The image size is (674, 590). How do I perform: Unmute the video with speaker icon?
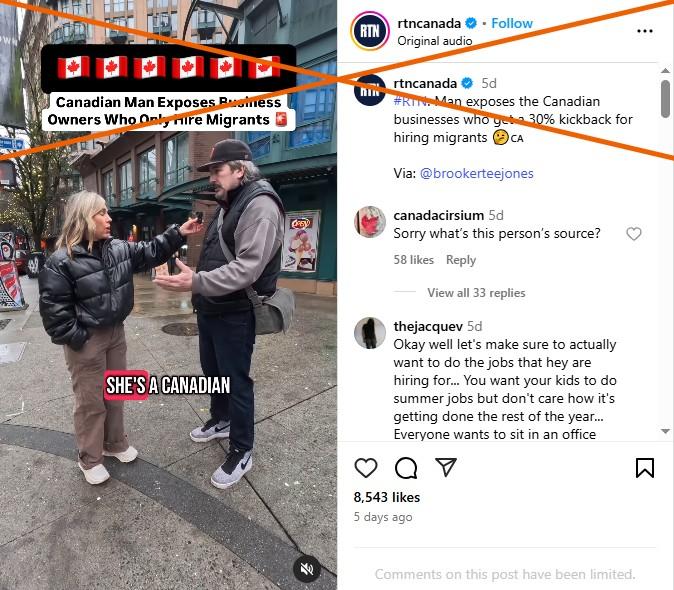pos(307,569)
